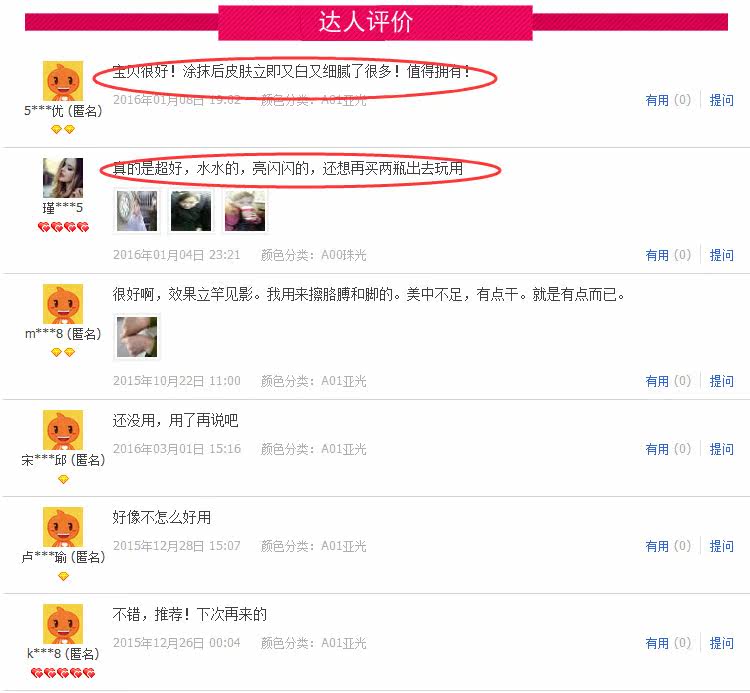Click 提问 on the 瑾***5 review
750x693 pixels.
(x=721, y=255)
